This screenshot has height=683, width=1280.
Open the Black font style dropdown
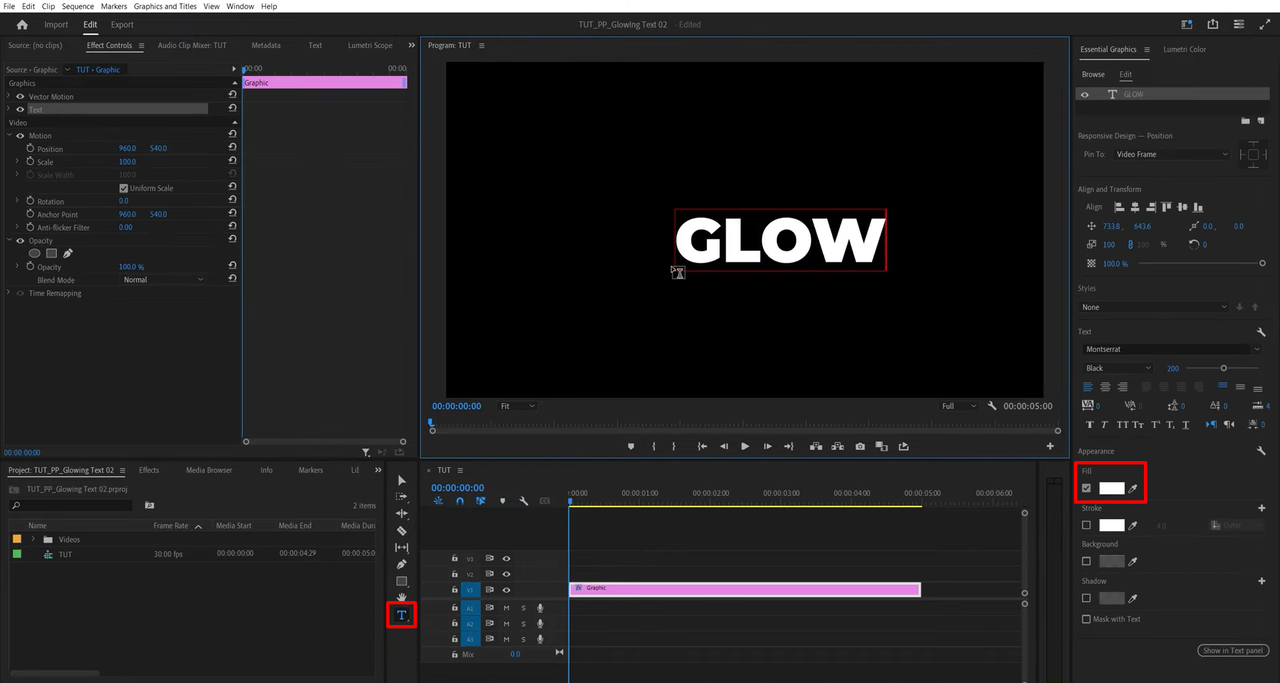pyautogui.click(x=1118, y=368)
